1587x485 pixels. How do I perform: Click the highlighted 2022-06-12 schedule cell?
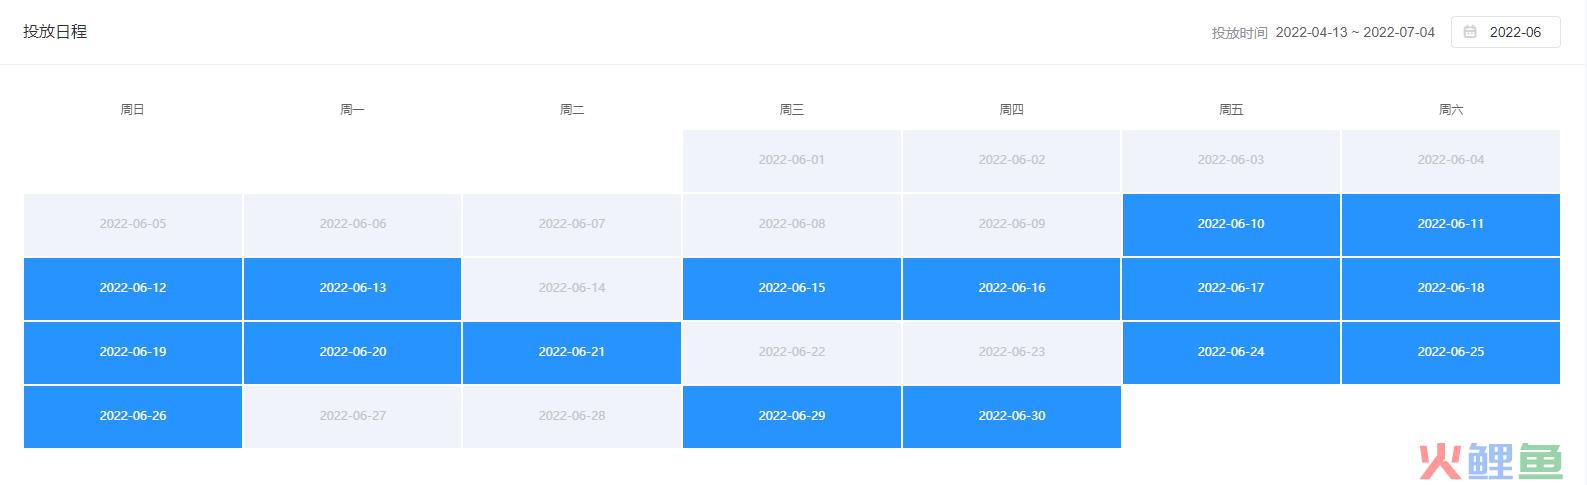point(133,288)
